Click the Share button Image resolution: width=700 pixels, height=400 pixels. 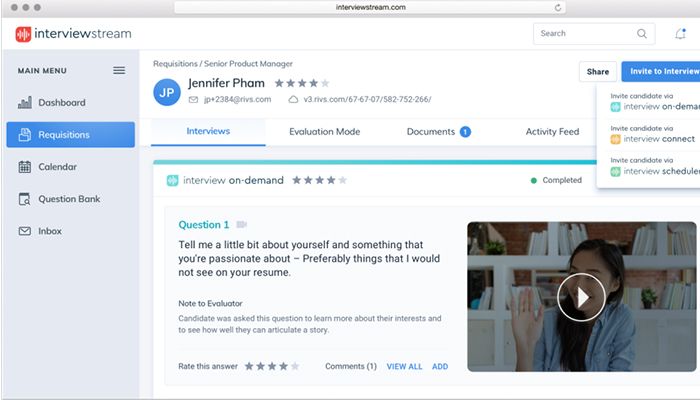[598, 71]
